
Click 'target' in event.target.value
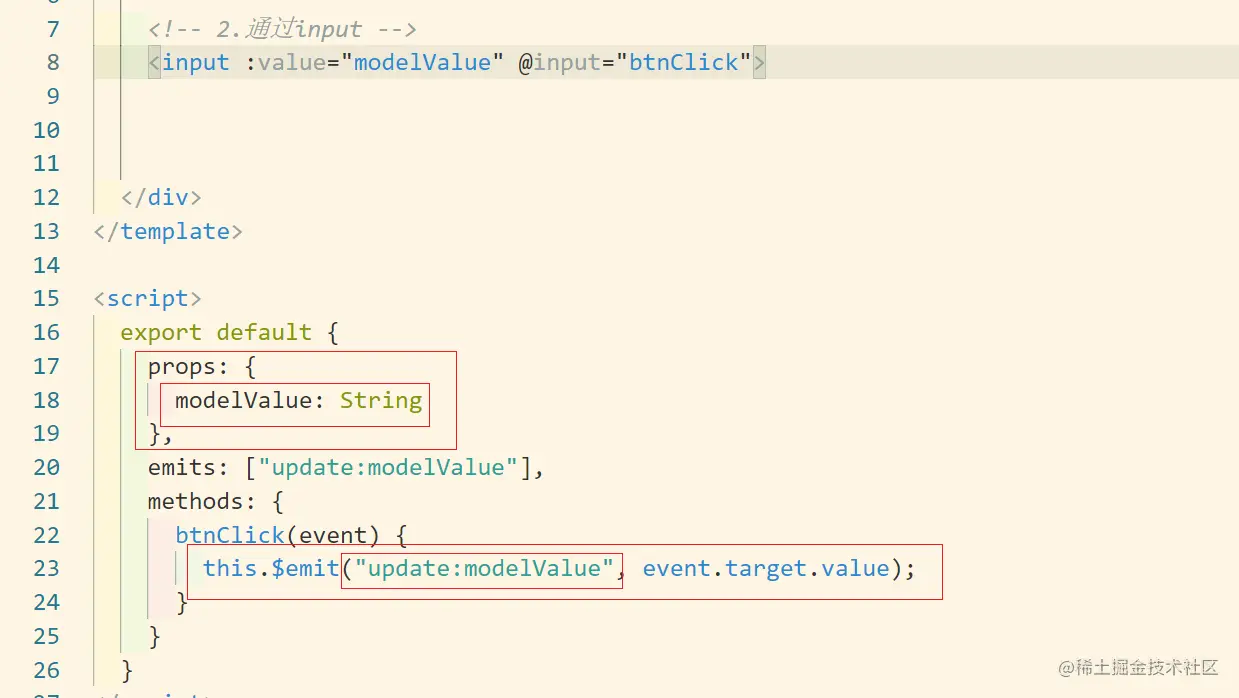(766, 568)
